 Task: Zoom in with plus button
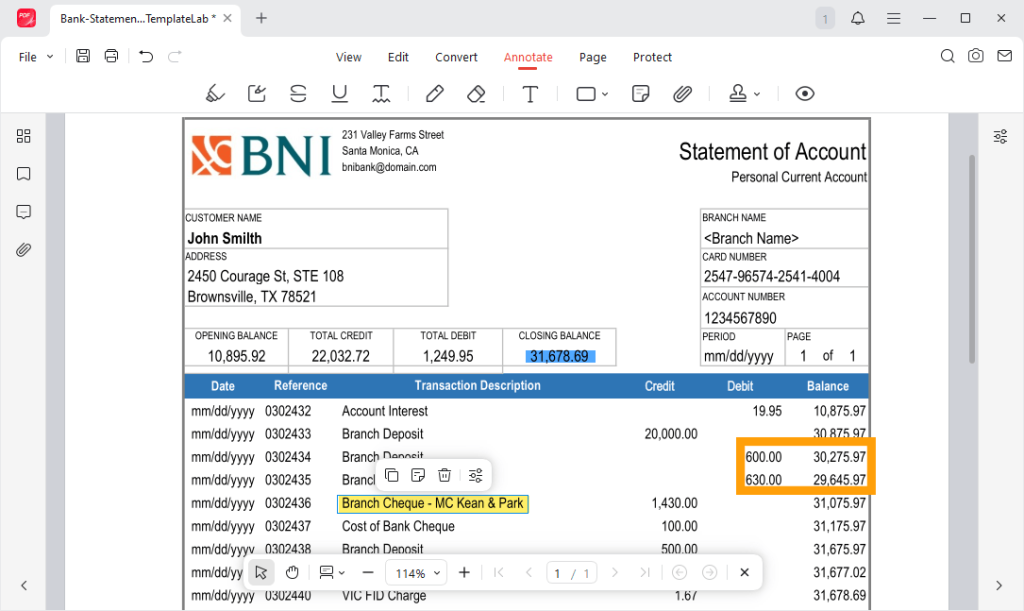coord(464,572)
